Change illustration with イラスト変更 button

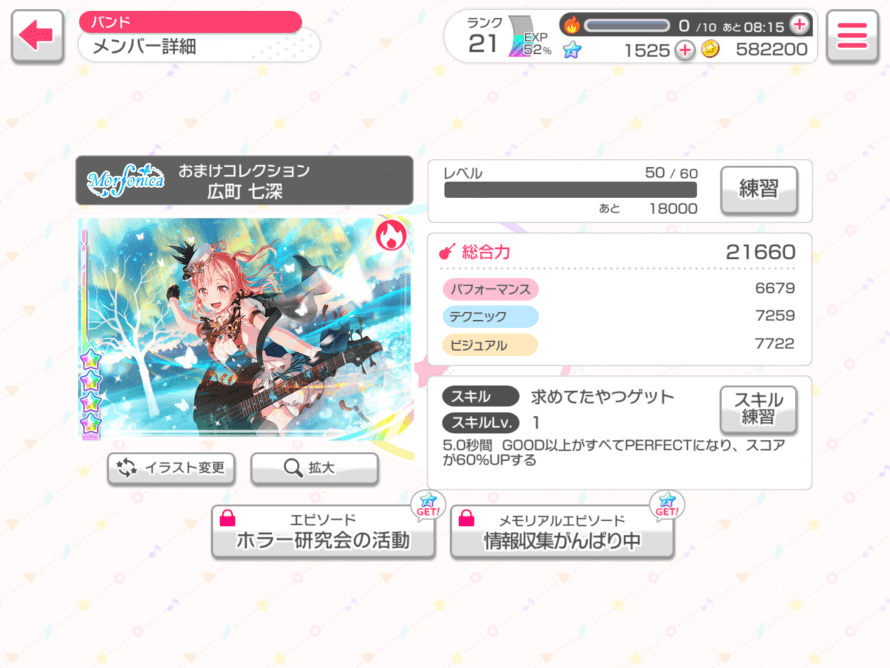pyautogui.click(x=171, y=468)
